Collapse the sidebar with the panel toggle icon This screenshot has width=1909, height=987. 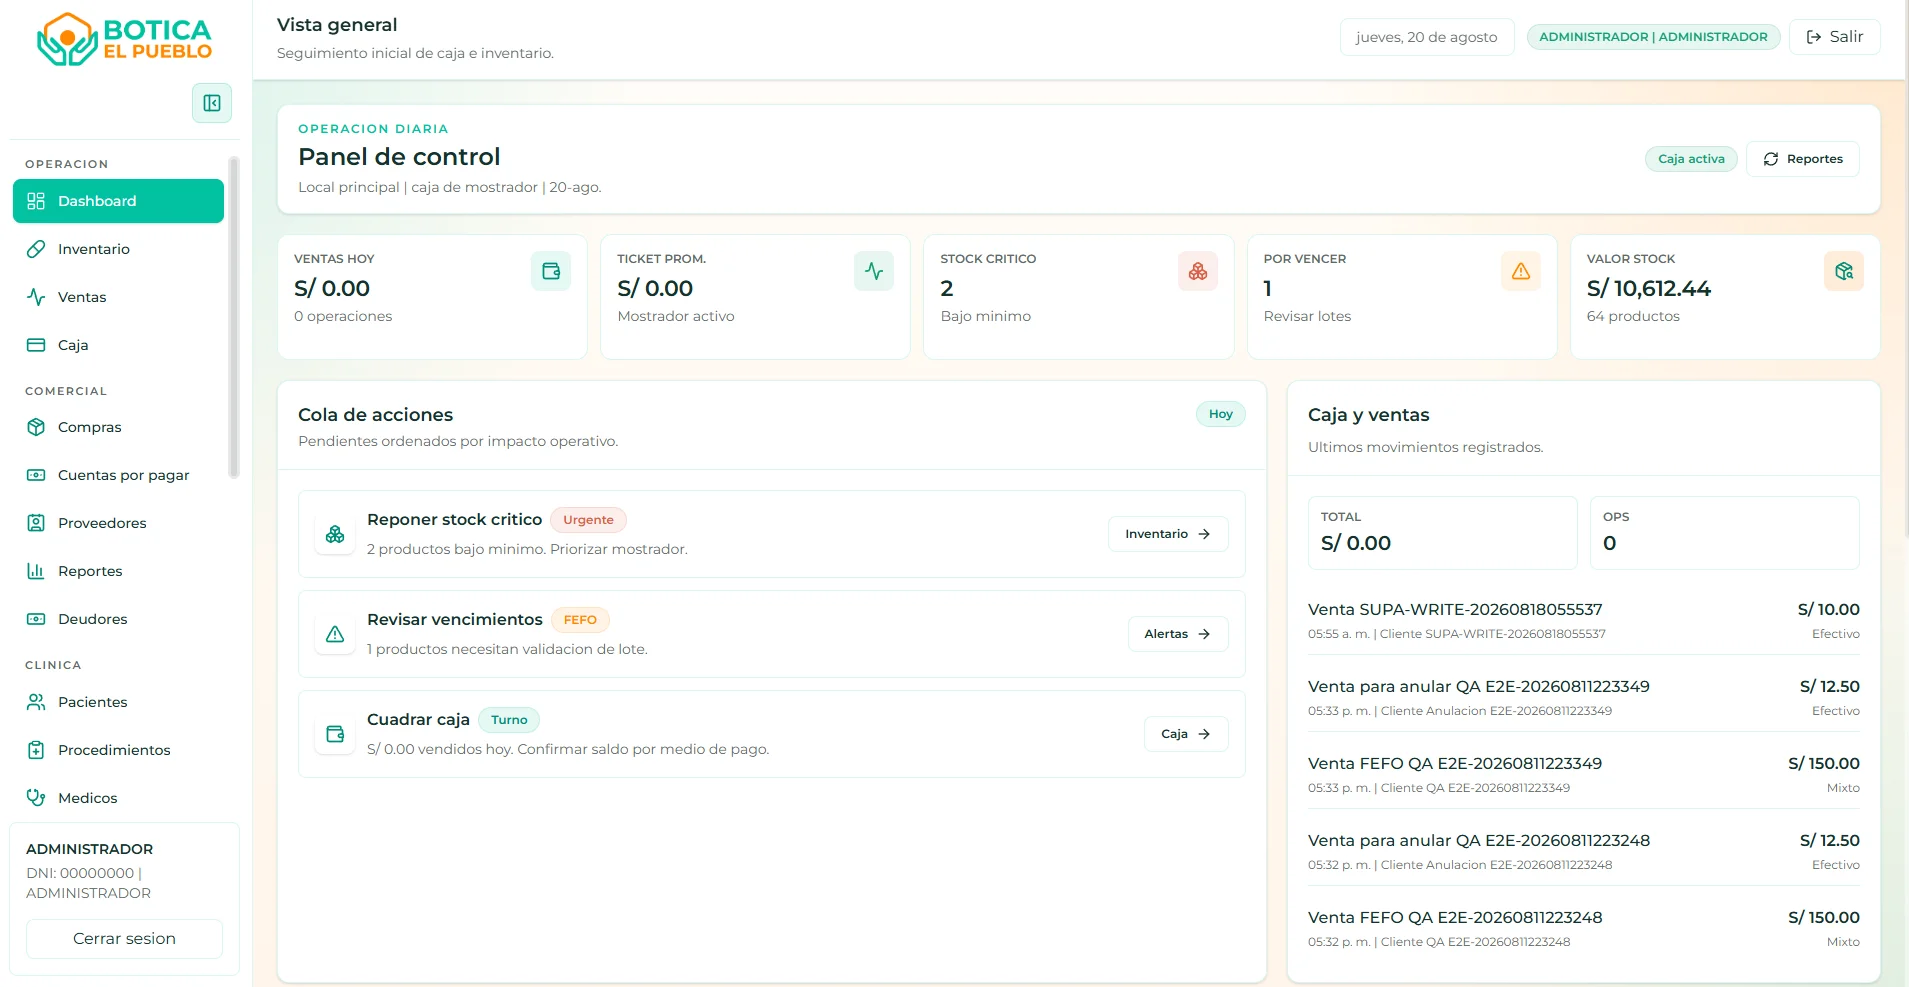click(x=212, y=103)
